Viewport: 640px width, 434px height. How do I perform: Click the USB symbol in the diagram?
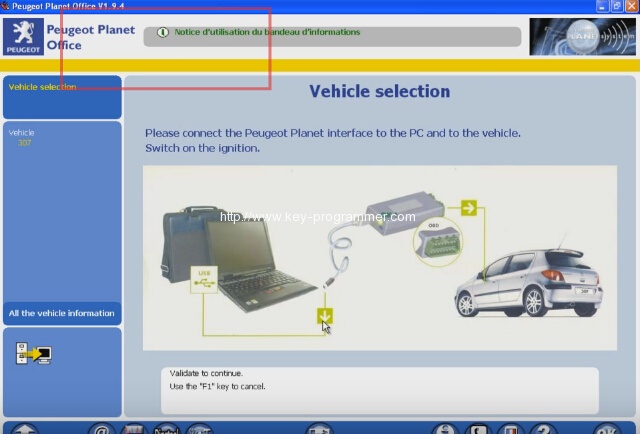[204, 280]
